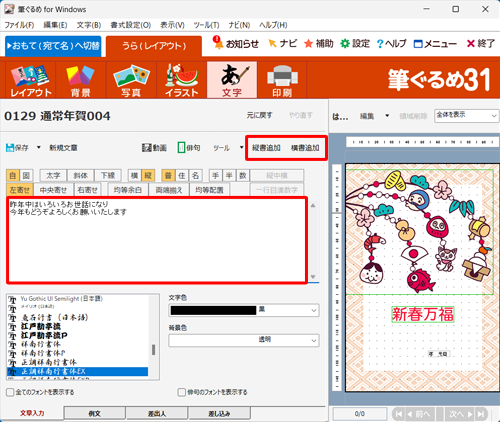Open the 全体を表示 zoom dropdown
This screenshot has width=500, height=422.
[x=466, y=116]
